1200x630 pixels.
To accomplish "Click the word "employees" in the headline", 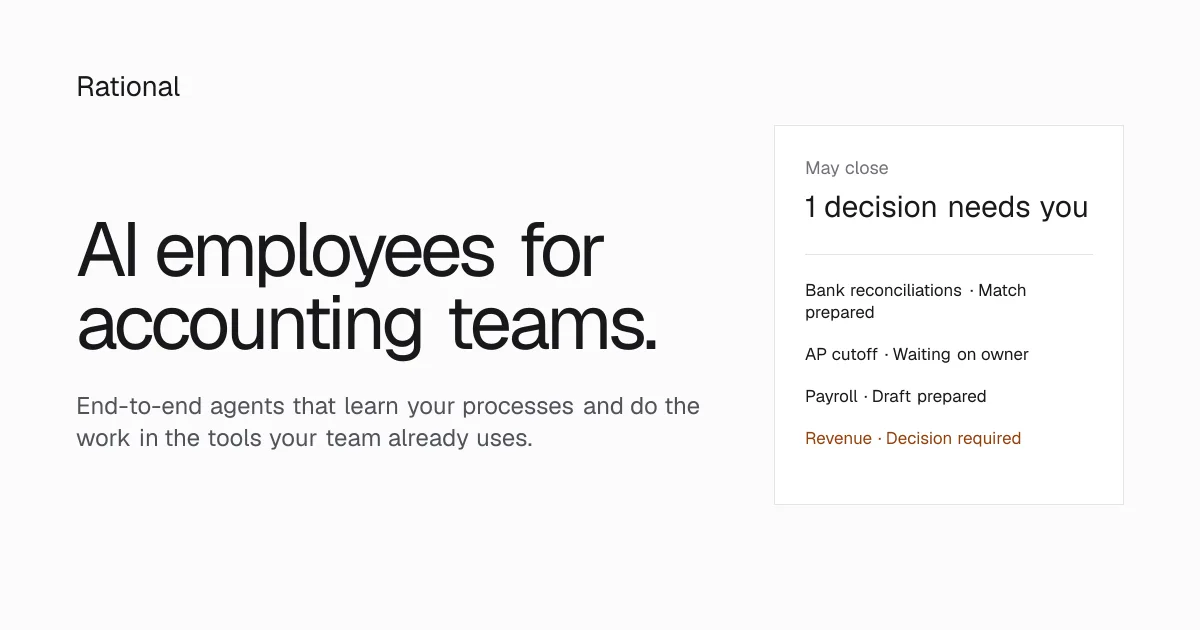I will pyautogui.click(x=325, y=255).
